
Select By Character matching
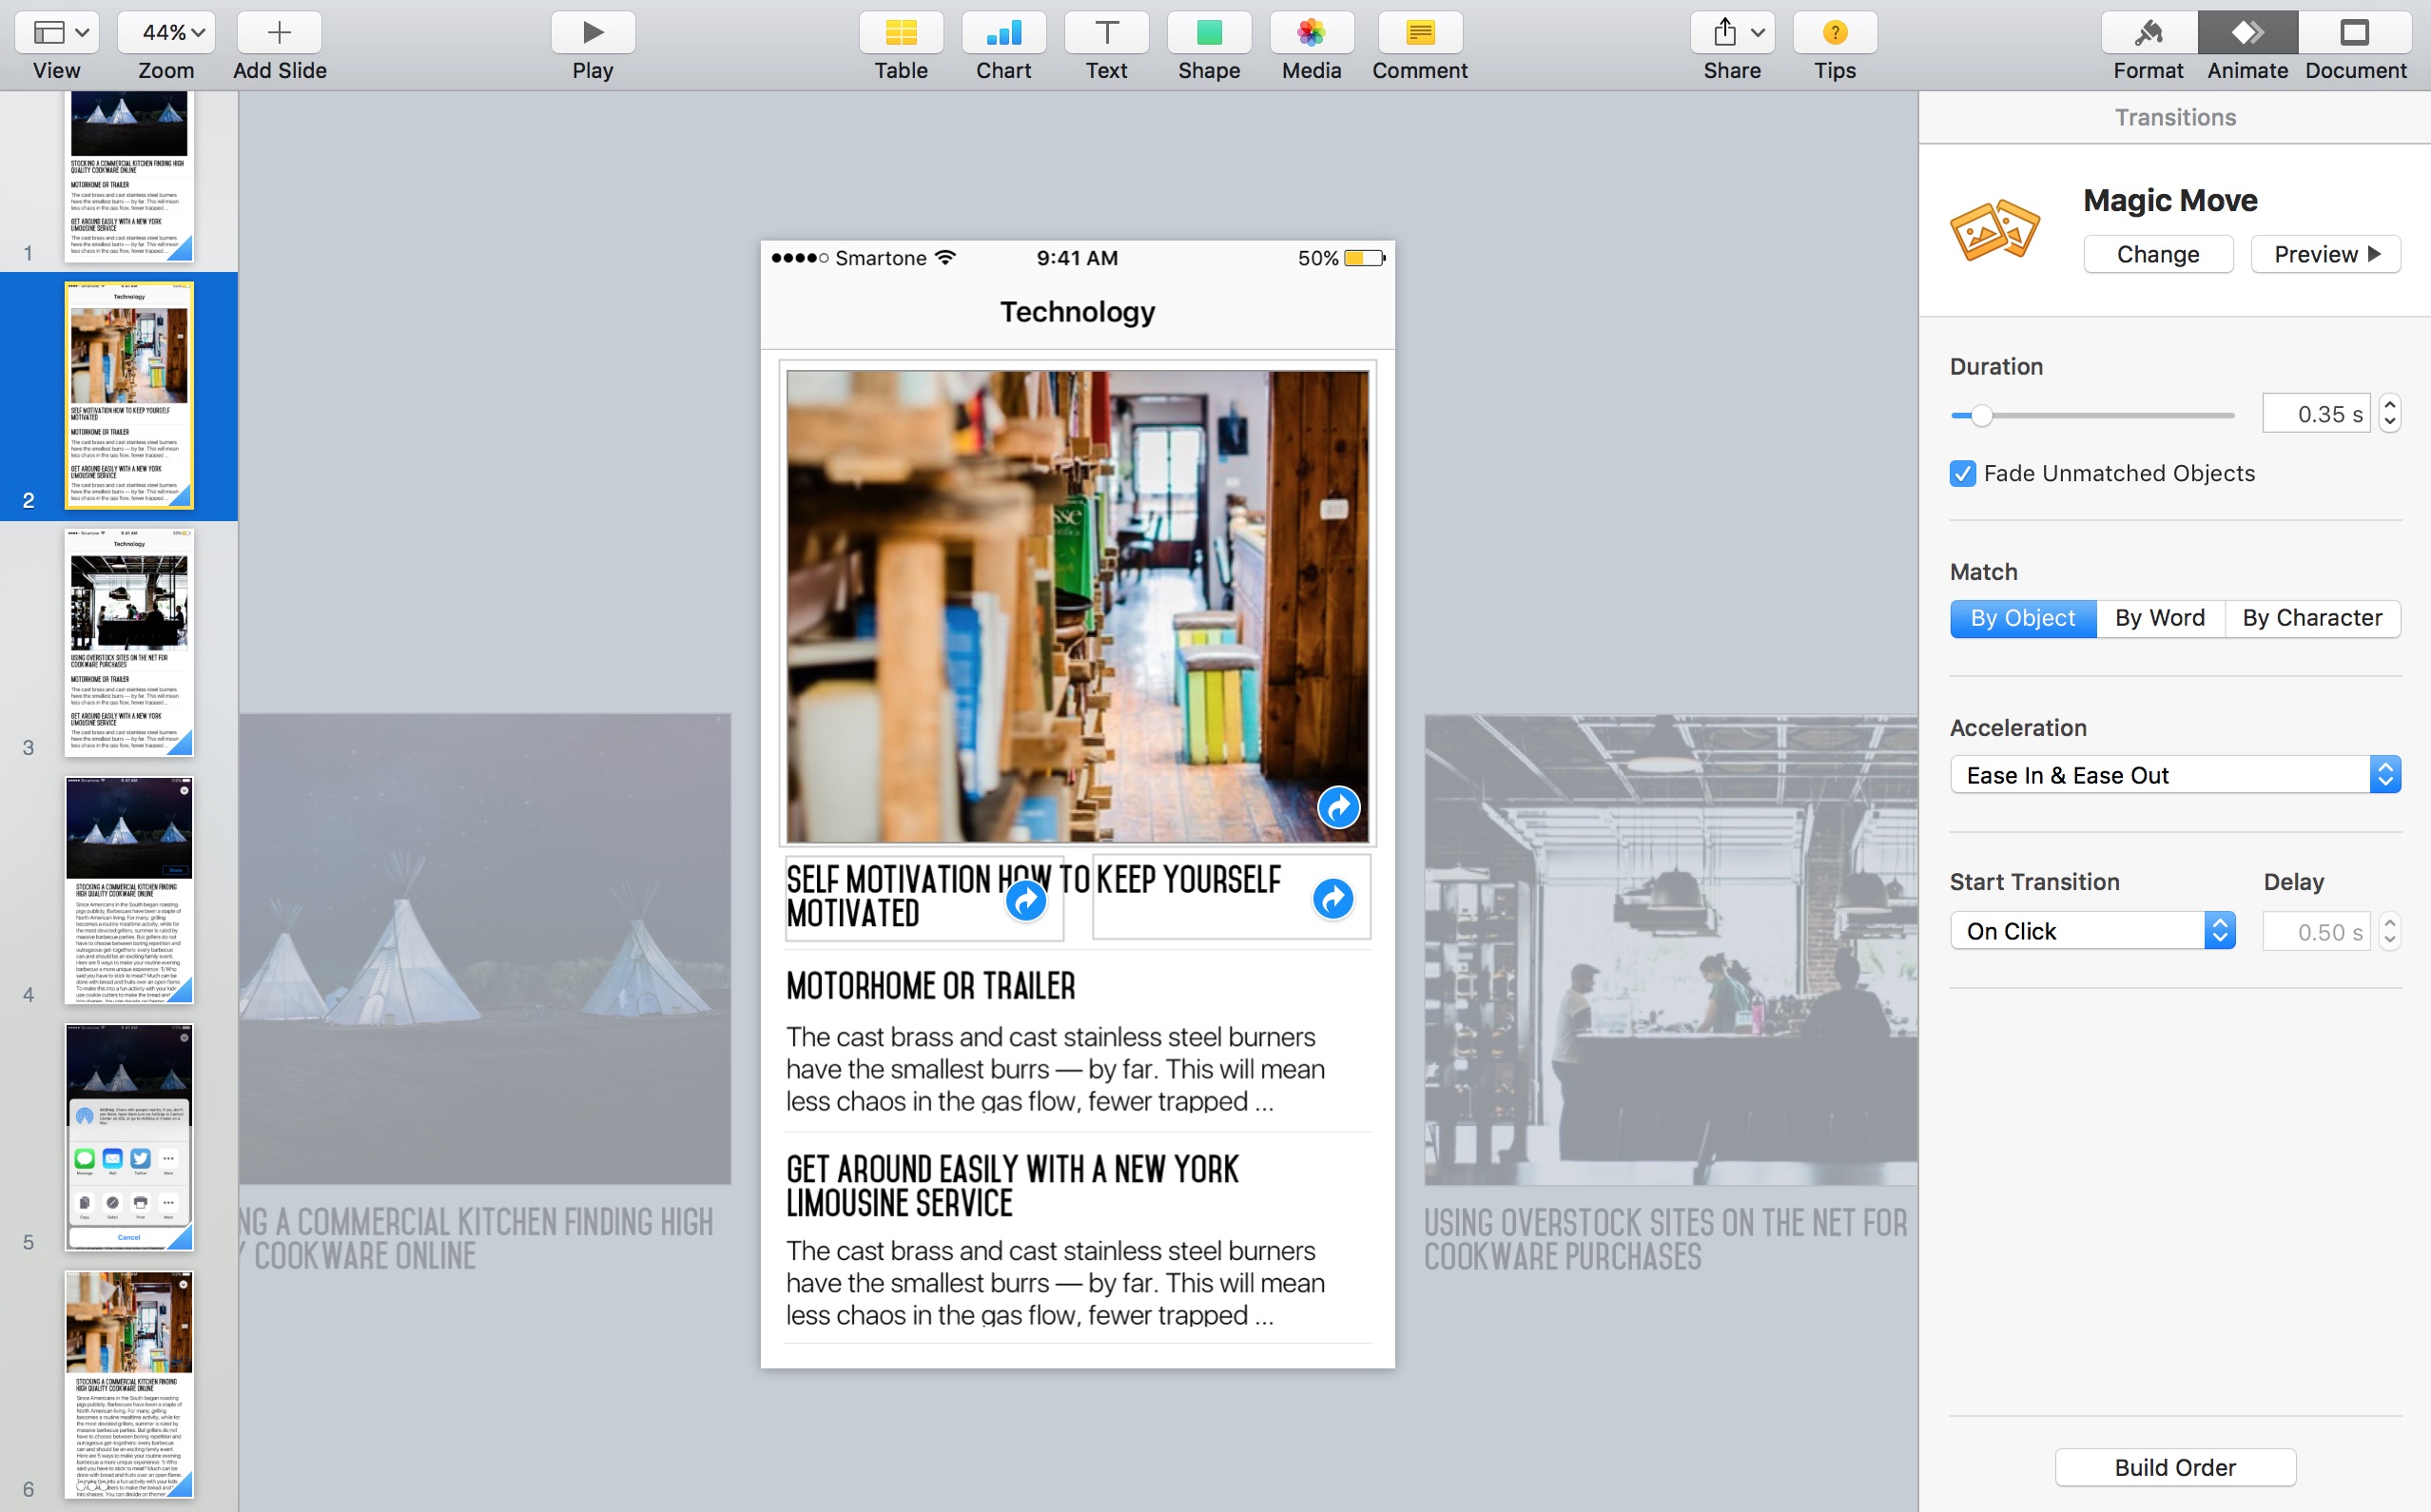[2312, 617]
